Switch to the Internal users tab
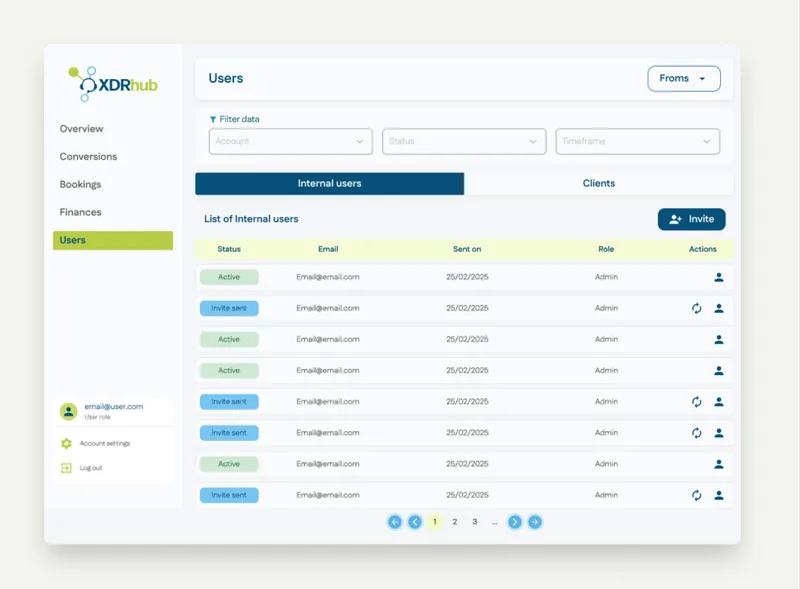This screenshot has height=589, width=800. 330,184
